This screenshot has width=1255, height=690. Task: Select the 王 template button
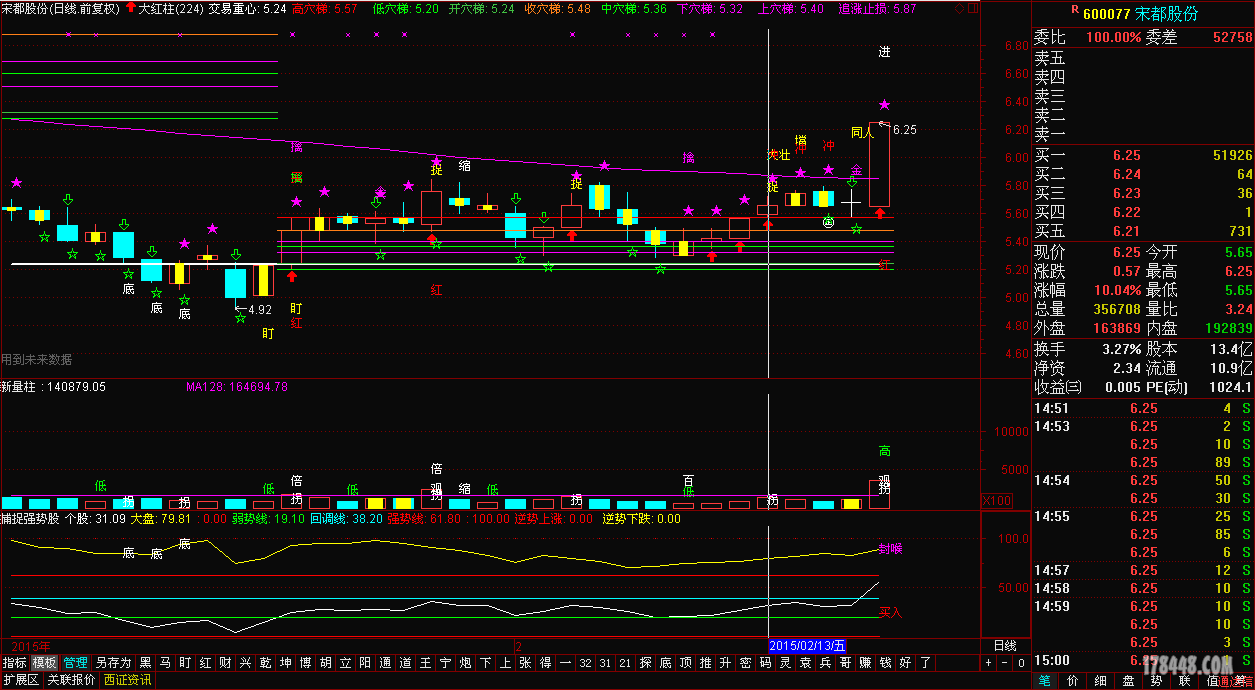[x=425, y=662]
